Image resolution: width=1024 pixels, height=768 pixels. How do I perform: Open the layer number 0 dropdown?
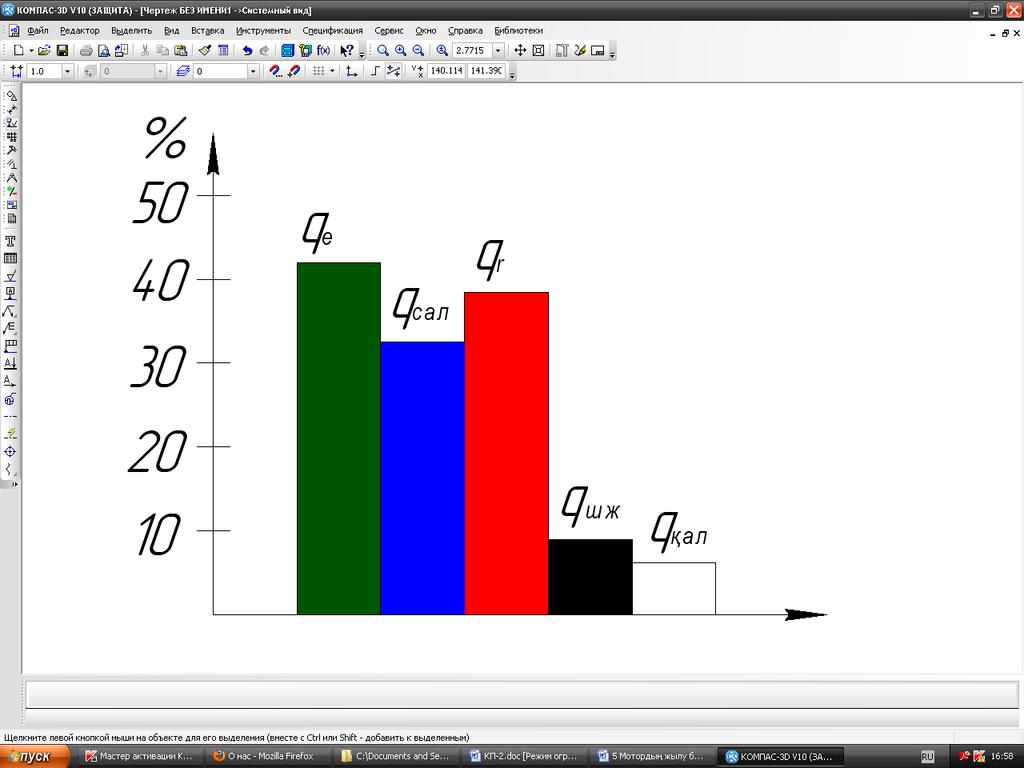click(253, 71)
